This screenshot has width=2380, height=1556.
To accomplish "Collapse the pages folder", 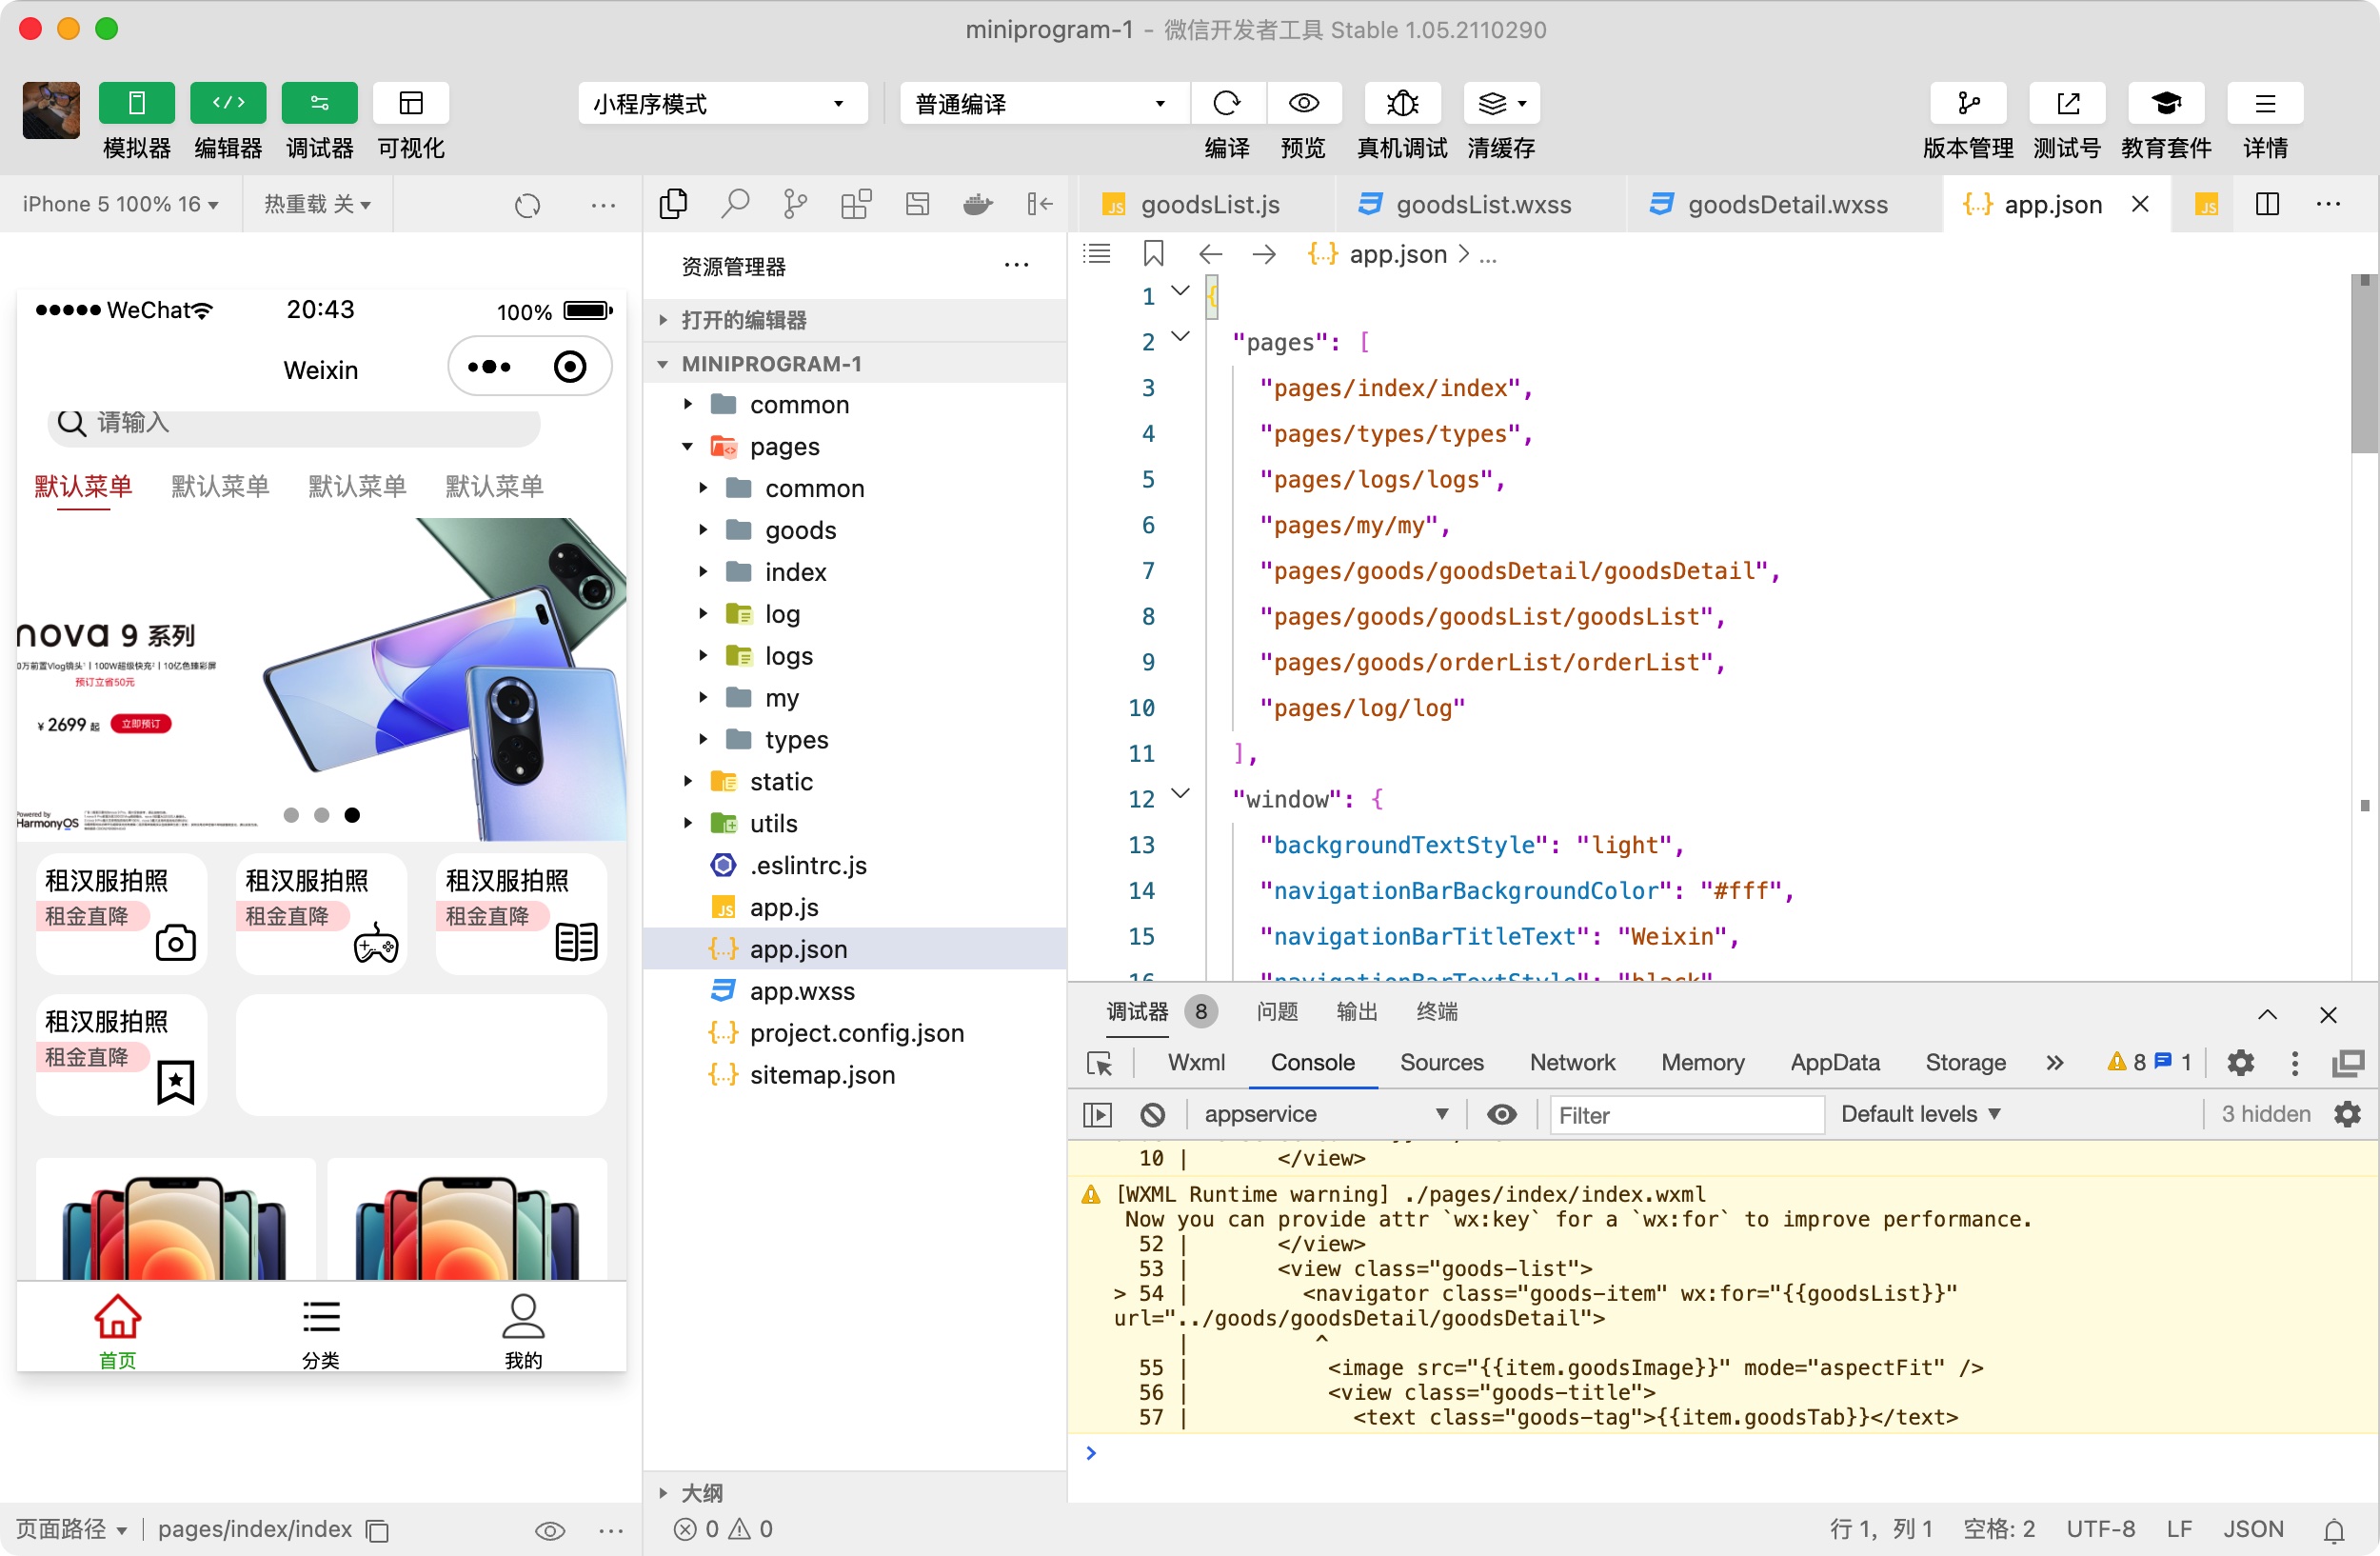I will pyautogui.click(x=856, y=446).
